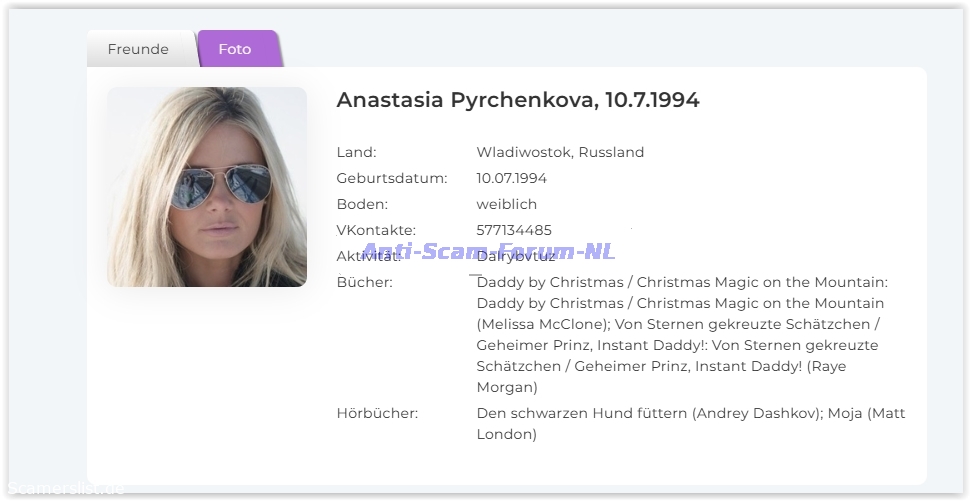This screenshot has width=971, height=501.
Task: Click the Land field label
Action: (x=356, y=152)
